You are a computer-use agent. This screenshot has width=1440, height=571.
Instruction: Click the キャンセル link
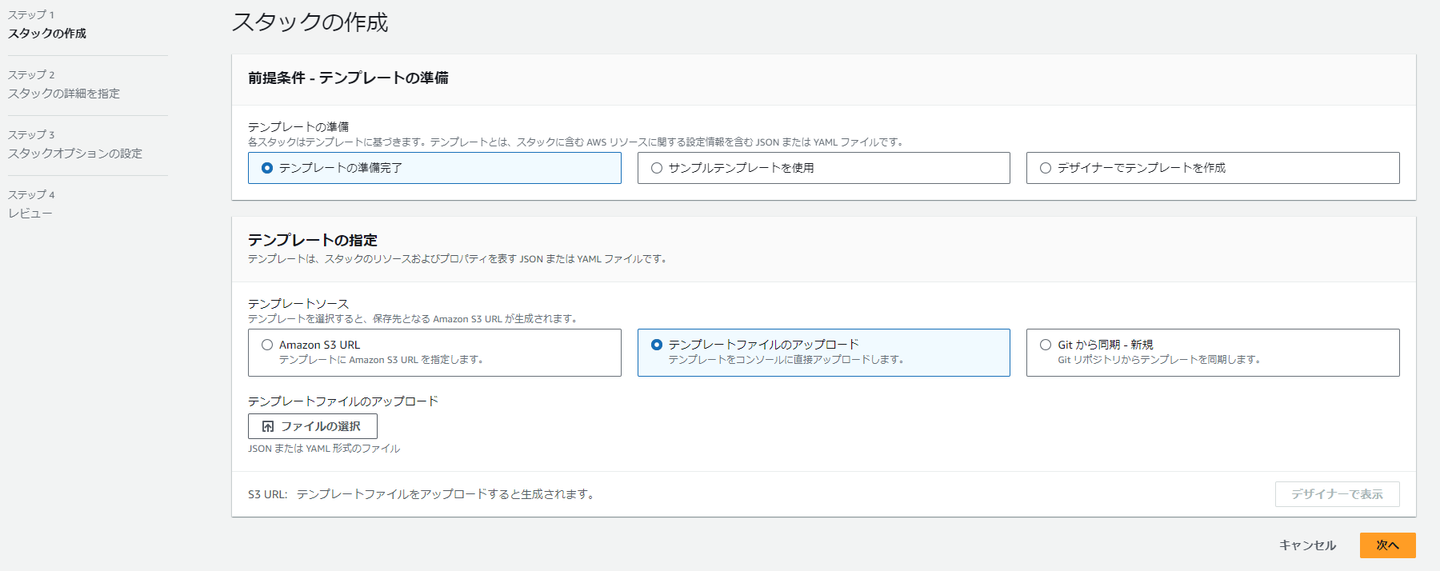1307,545
